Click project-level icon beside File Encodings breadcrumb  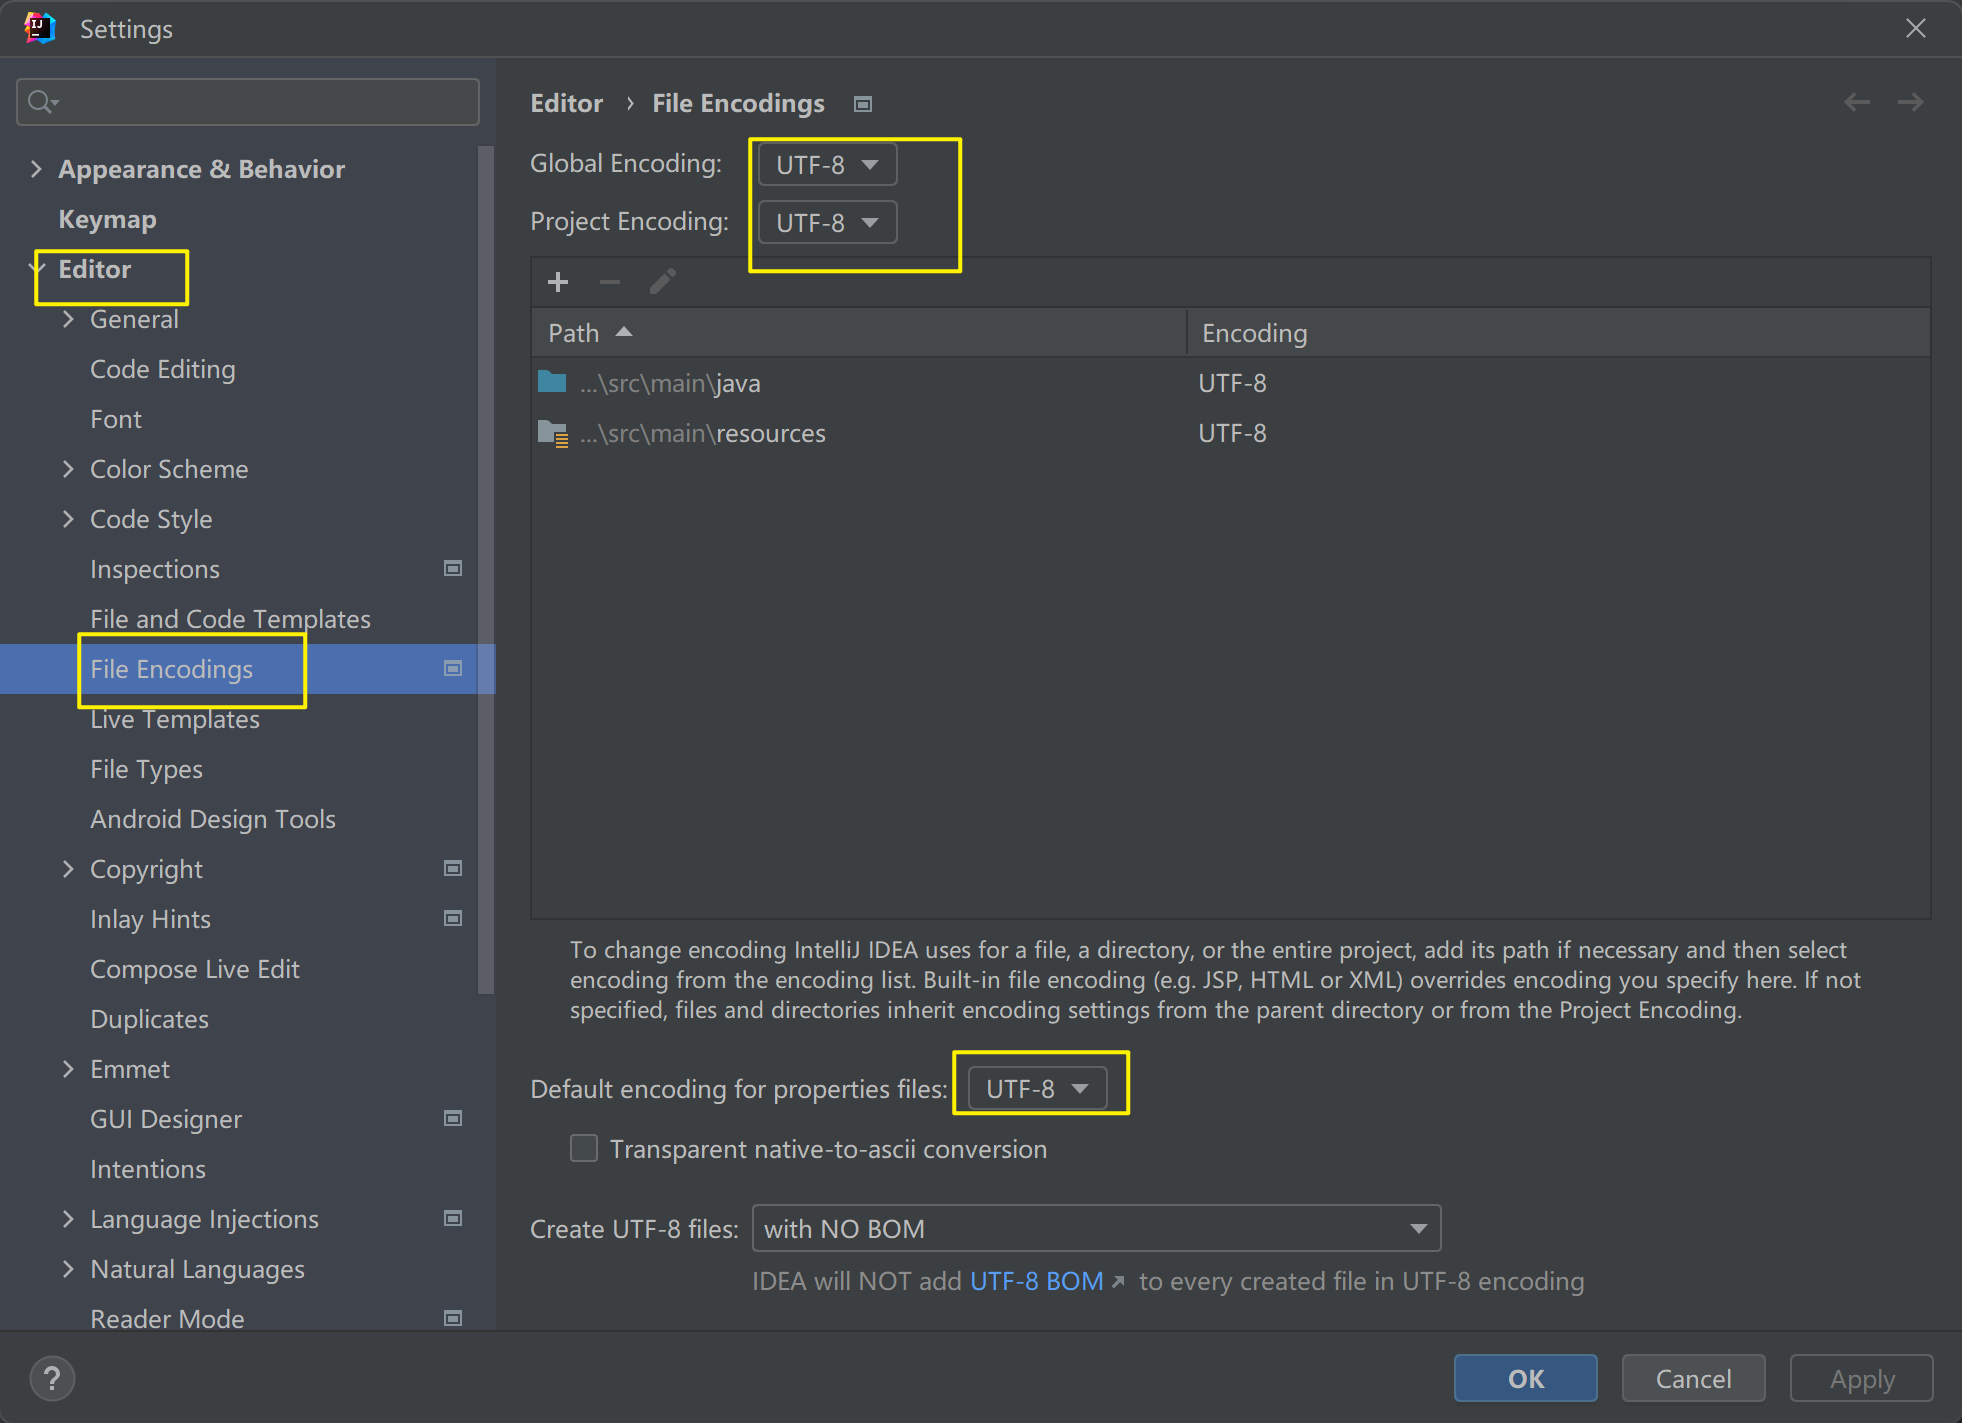(863, 104)
